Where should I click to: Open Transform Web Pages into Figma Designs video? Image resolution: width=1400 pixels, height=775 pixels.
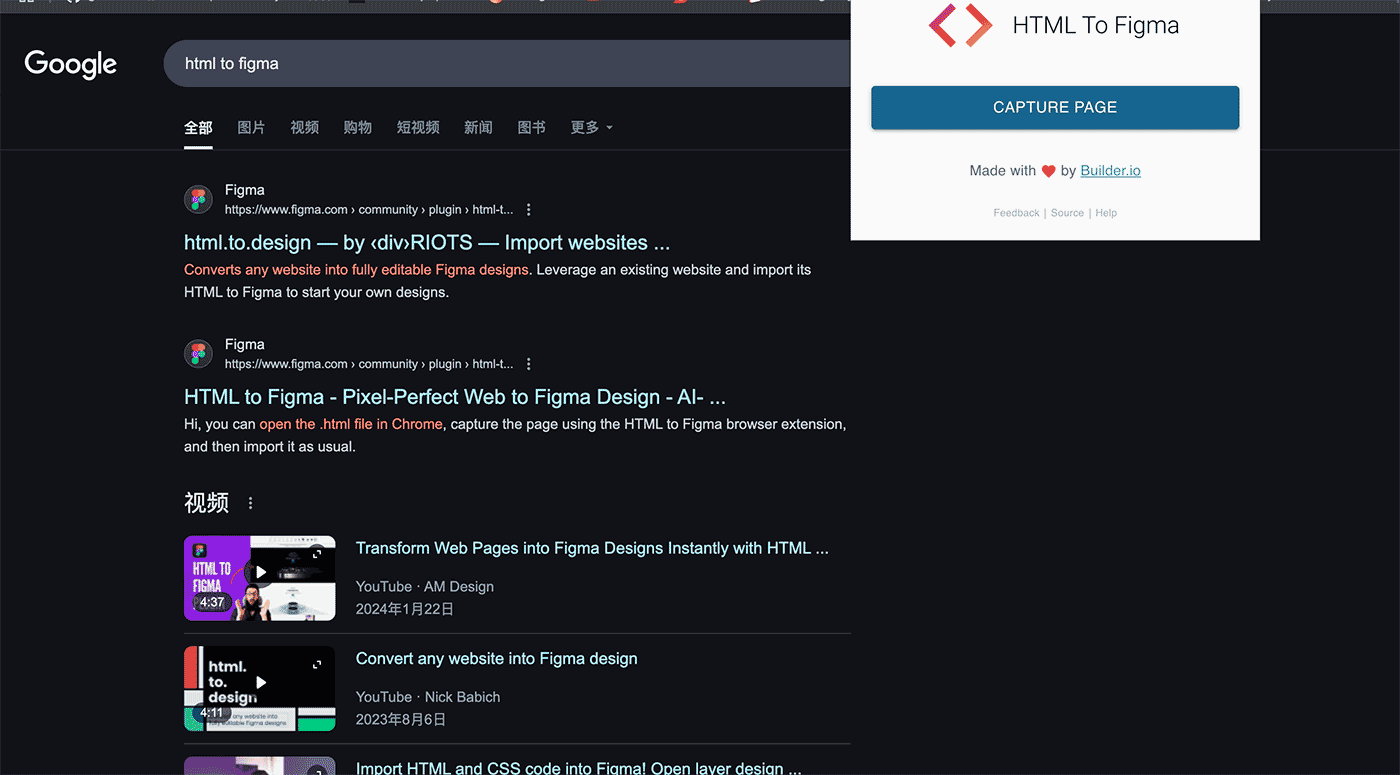(x=592, y=548)
